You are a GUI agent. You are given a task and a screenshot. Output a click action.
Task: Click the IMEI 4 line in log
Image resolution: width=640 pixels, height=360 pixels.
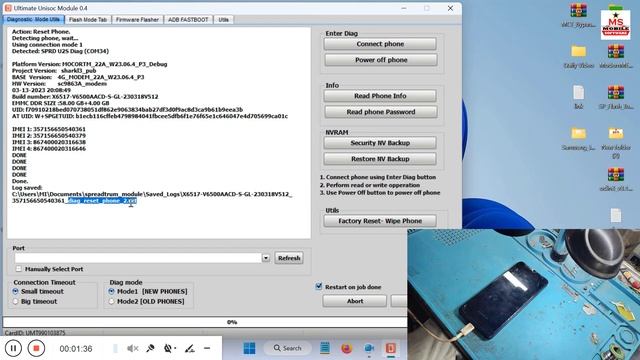pos(49,149)
